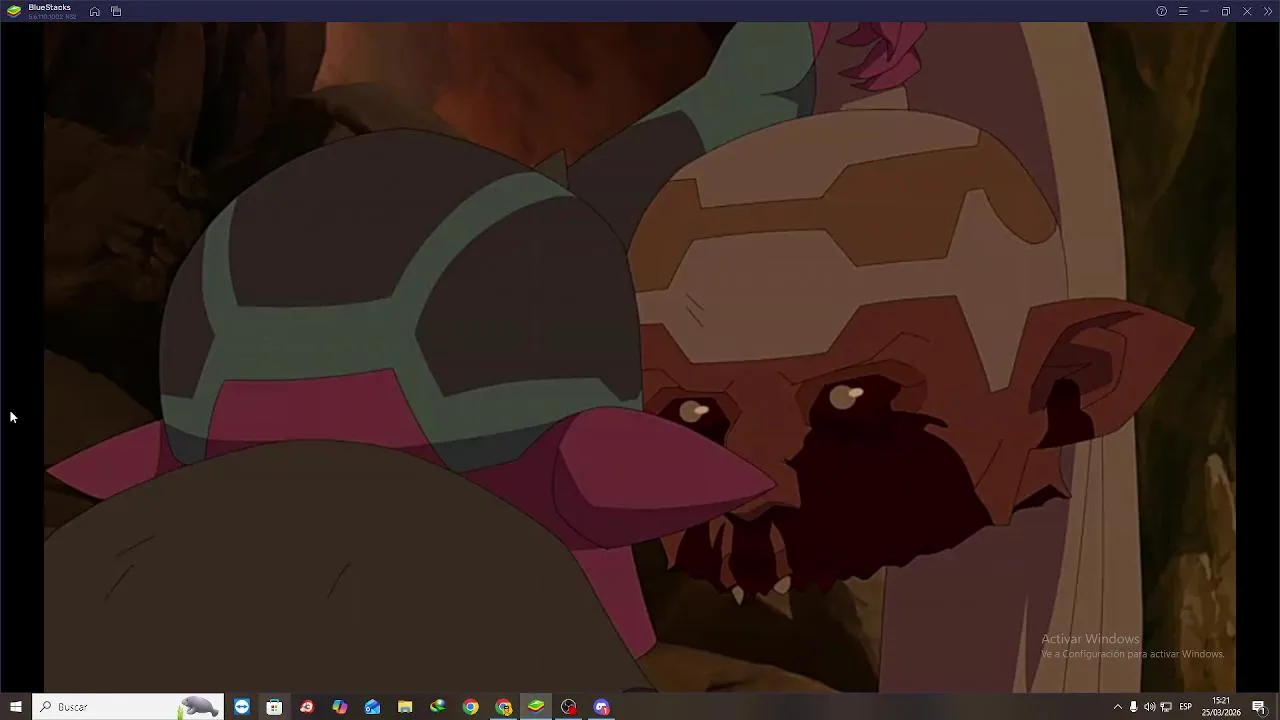Open the clock showing 15:21

(1221, 707)
